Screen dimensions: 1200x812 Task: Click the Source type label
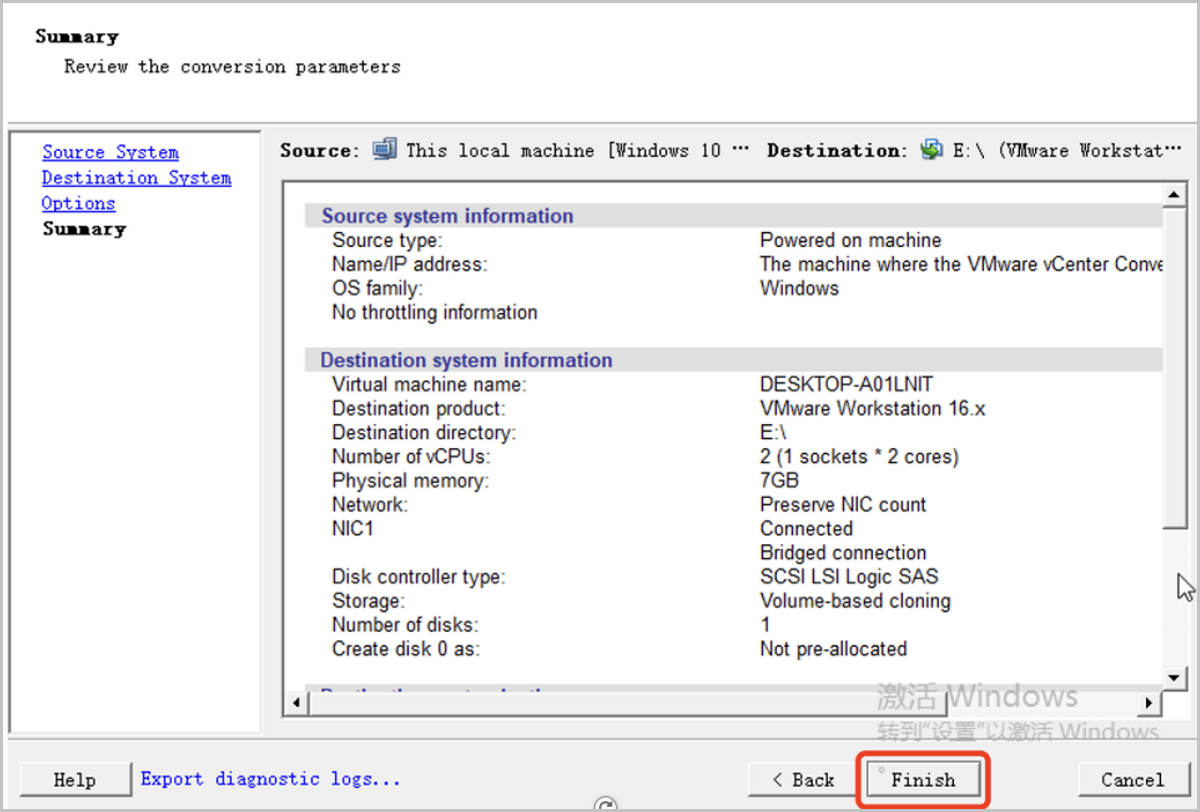[387, 240]
